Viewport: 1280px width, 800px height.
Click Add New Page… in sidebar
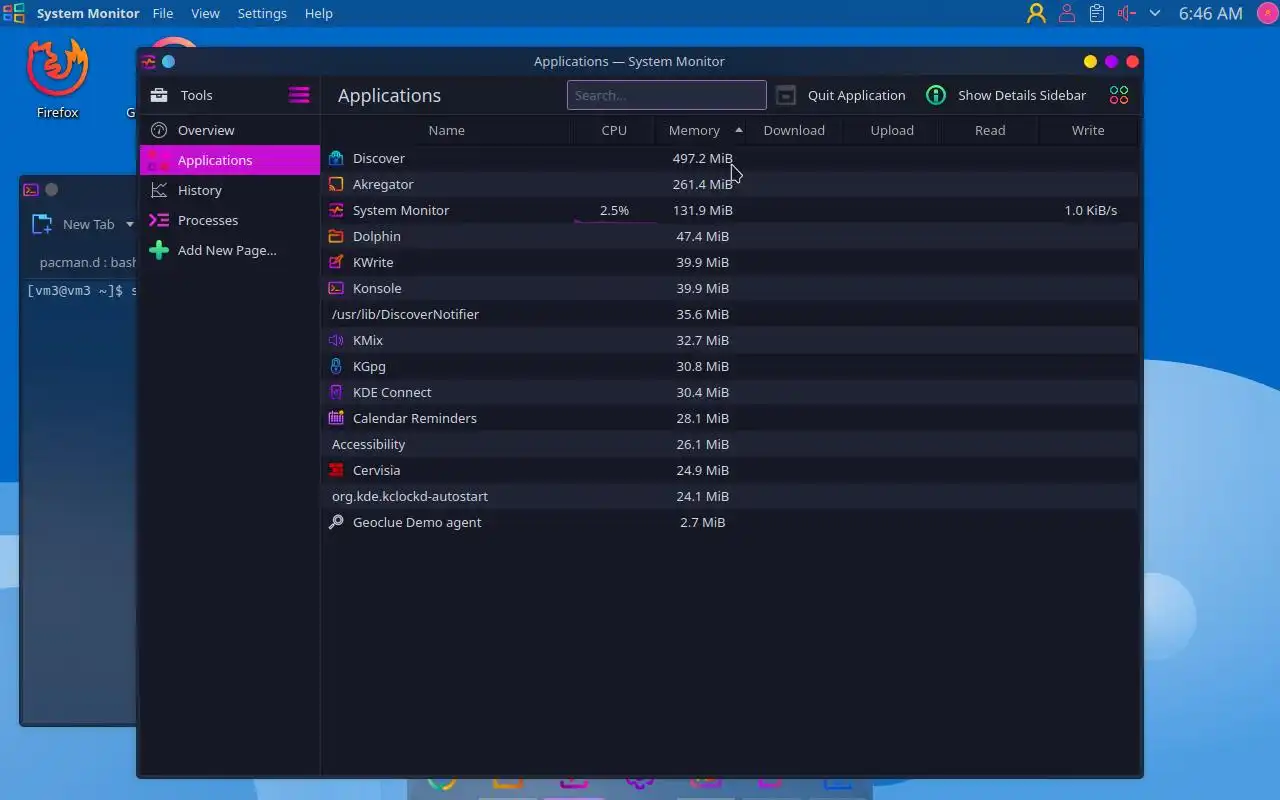tap(230, 250)
